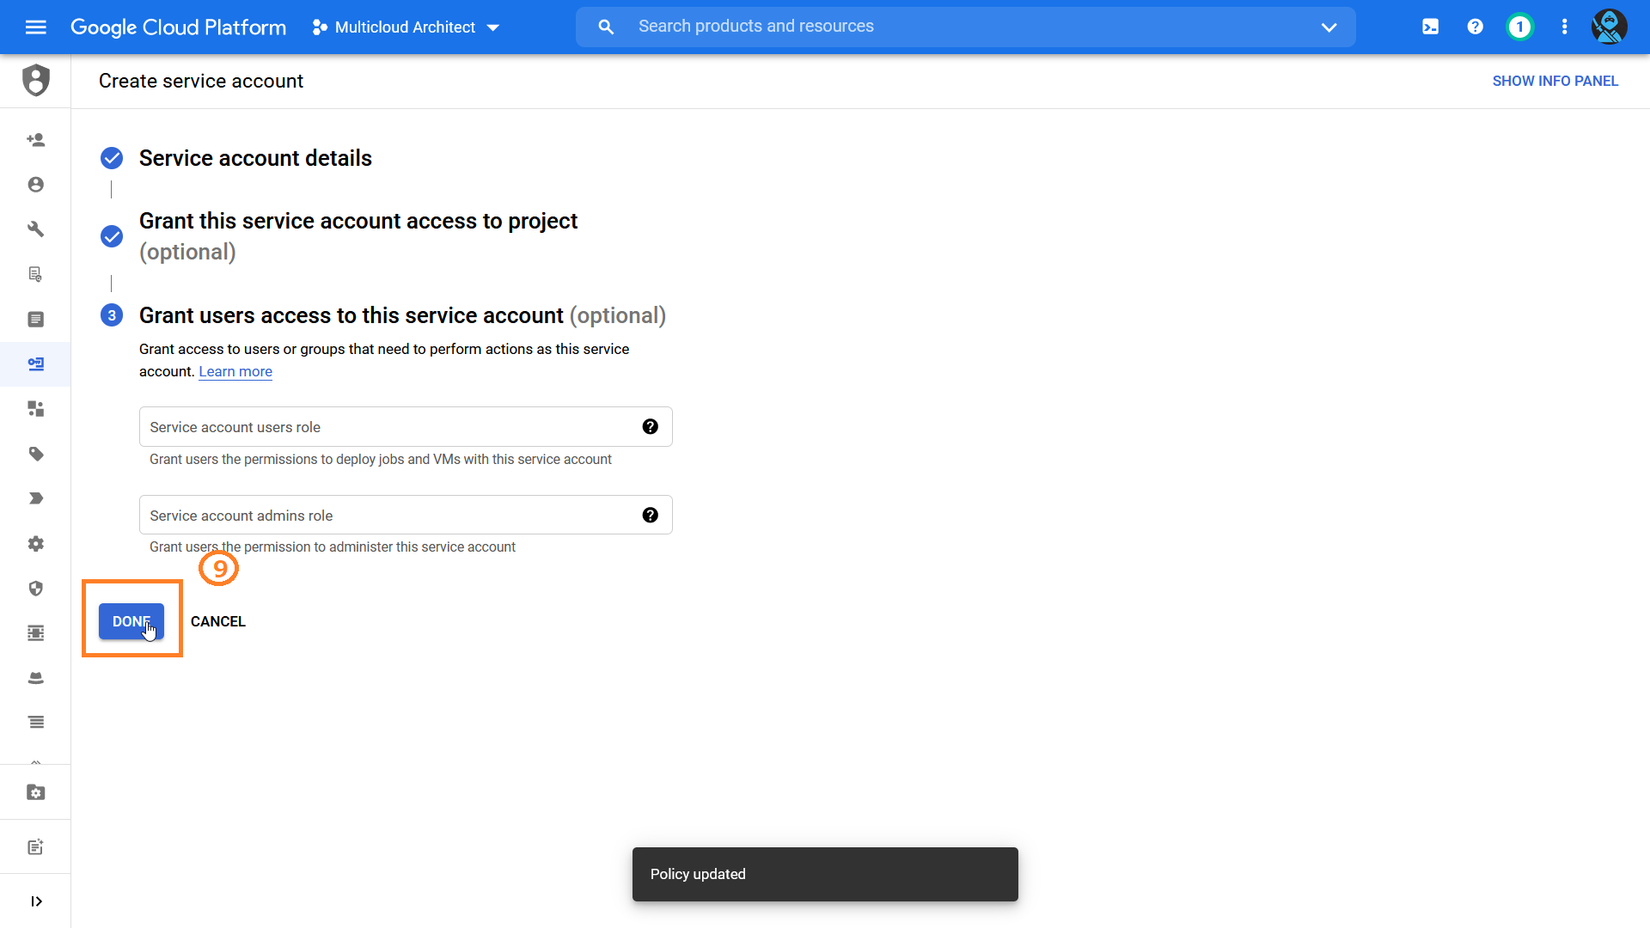
Task: Open Settings gear icon in sidebar
Action: point(36,544)
